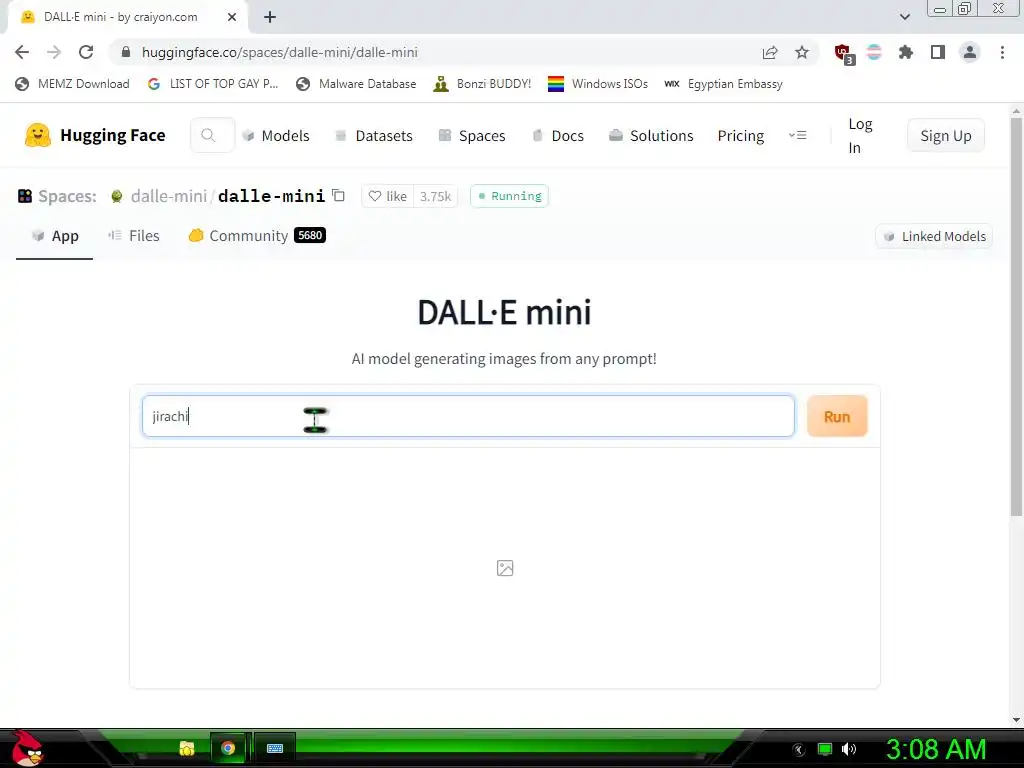
Task: Click the Spaces grid icon
Action: [x=25, y=196]
